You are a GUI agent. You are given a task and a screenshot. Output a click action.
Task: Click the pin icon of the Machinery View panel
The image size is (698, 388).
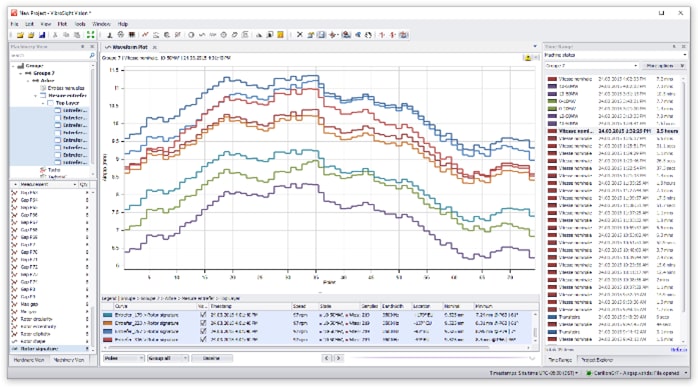83,46
